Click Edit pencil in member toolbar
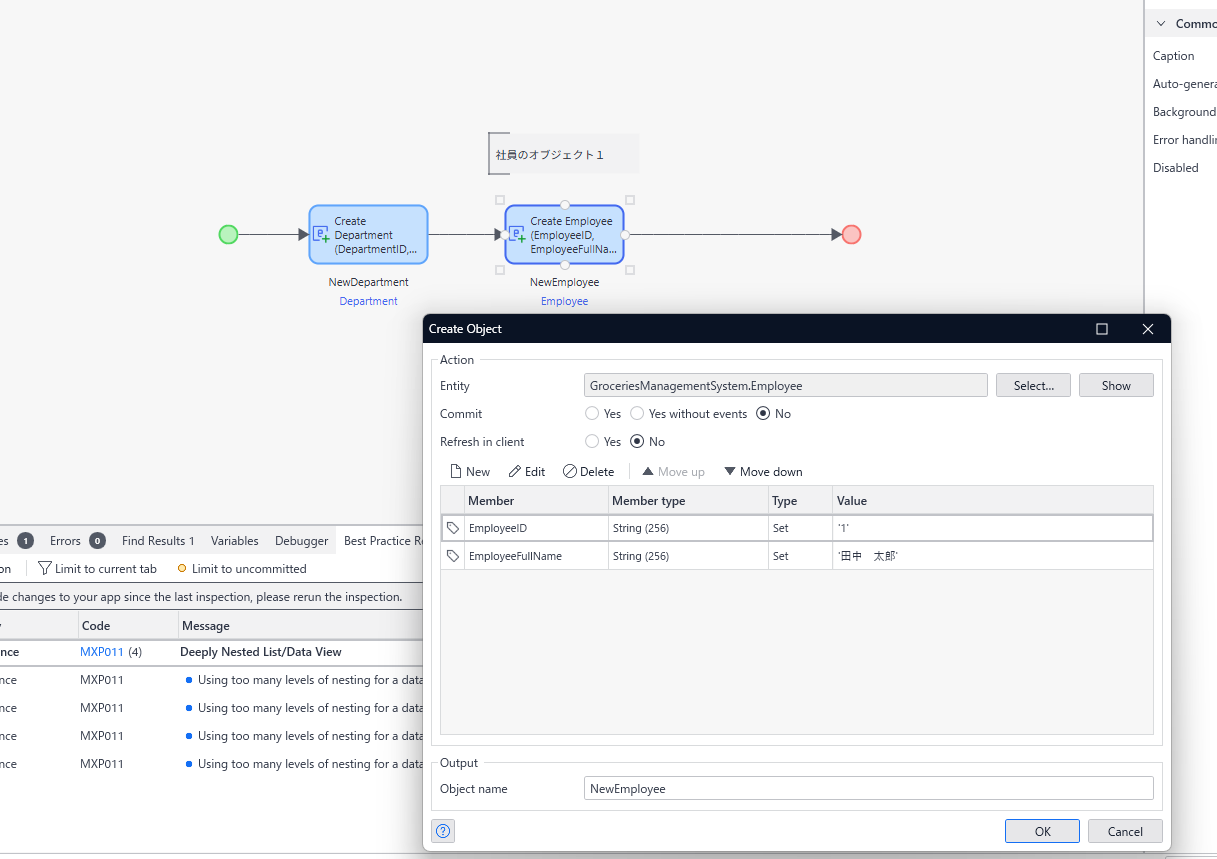 [x=527, y=471]
